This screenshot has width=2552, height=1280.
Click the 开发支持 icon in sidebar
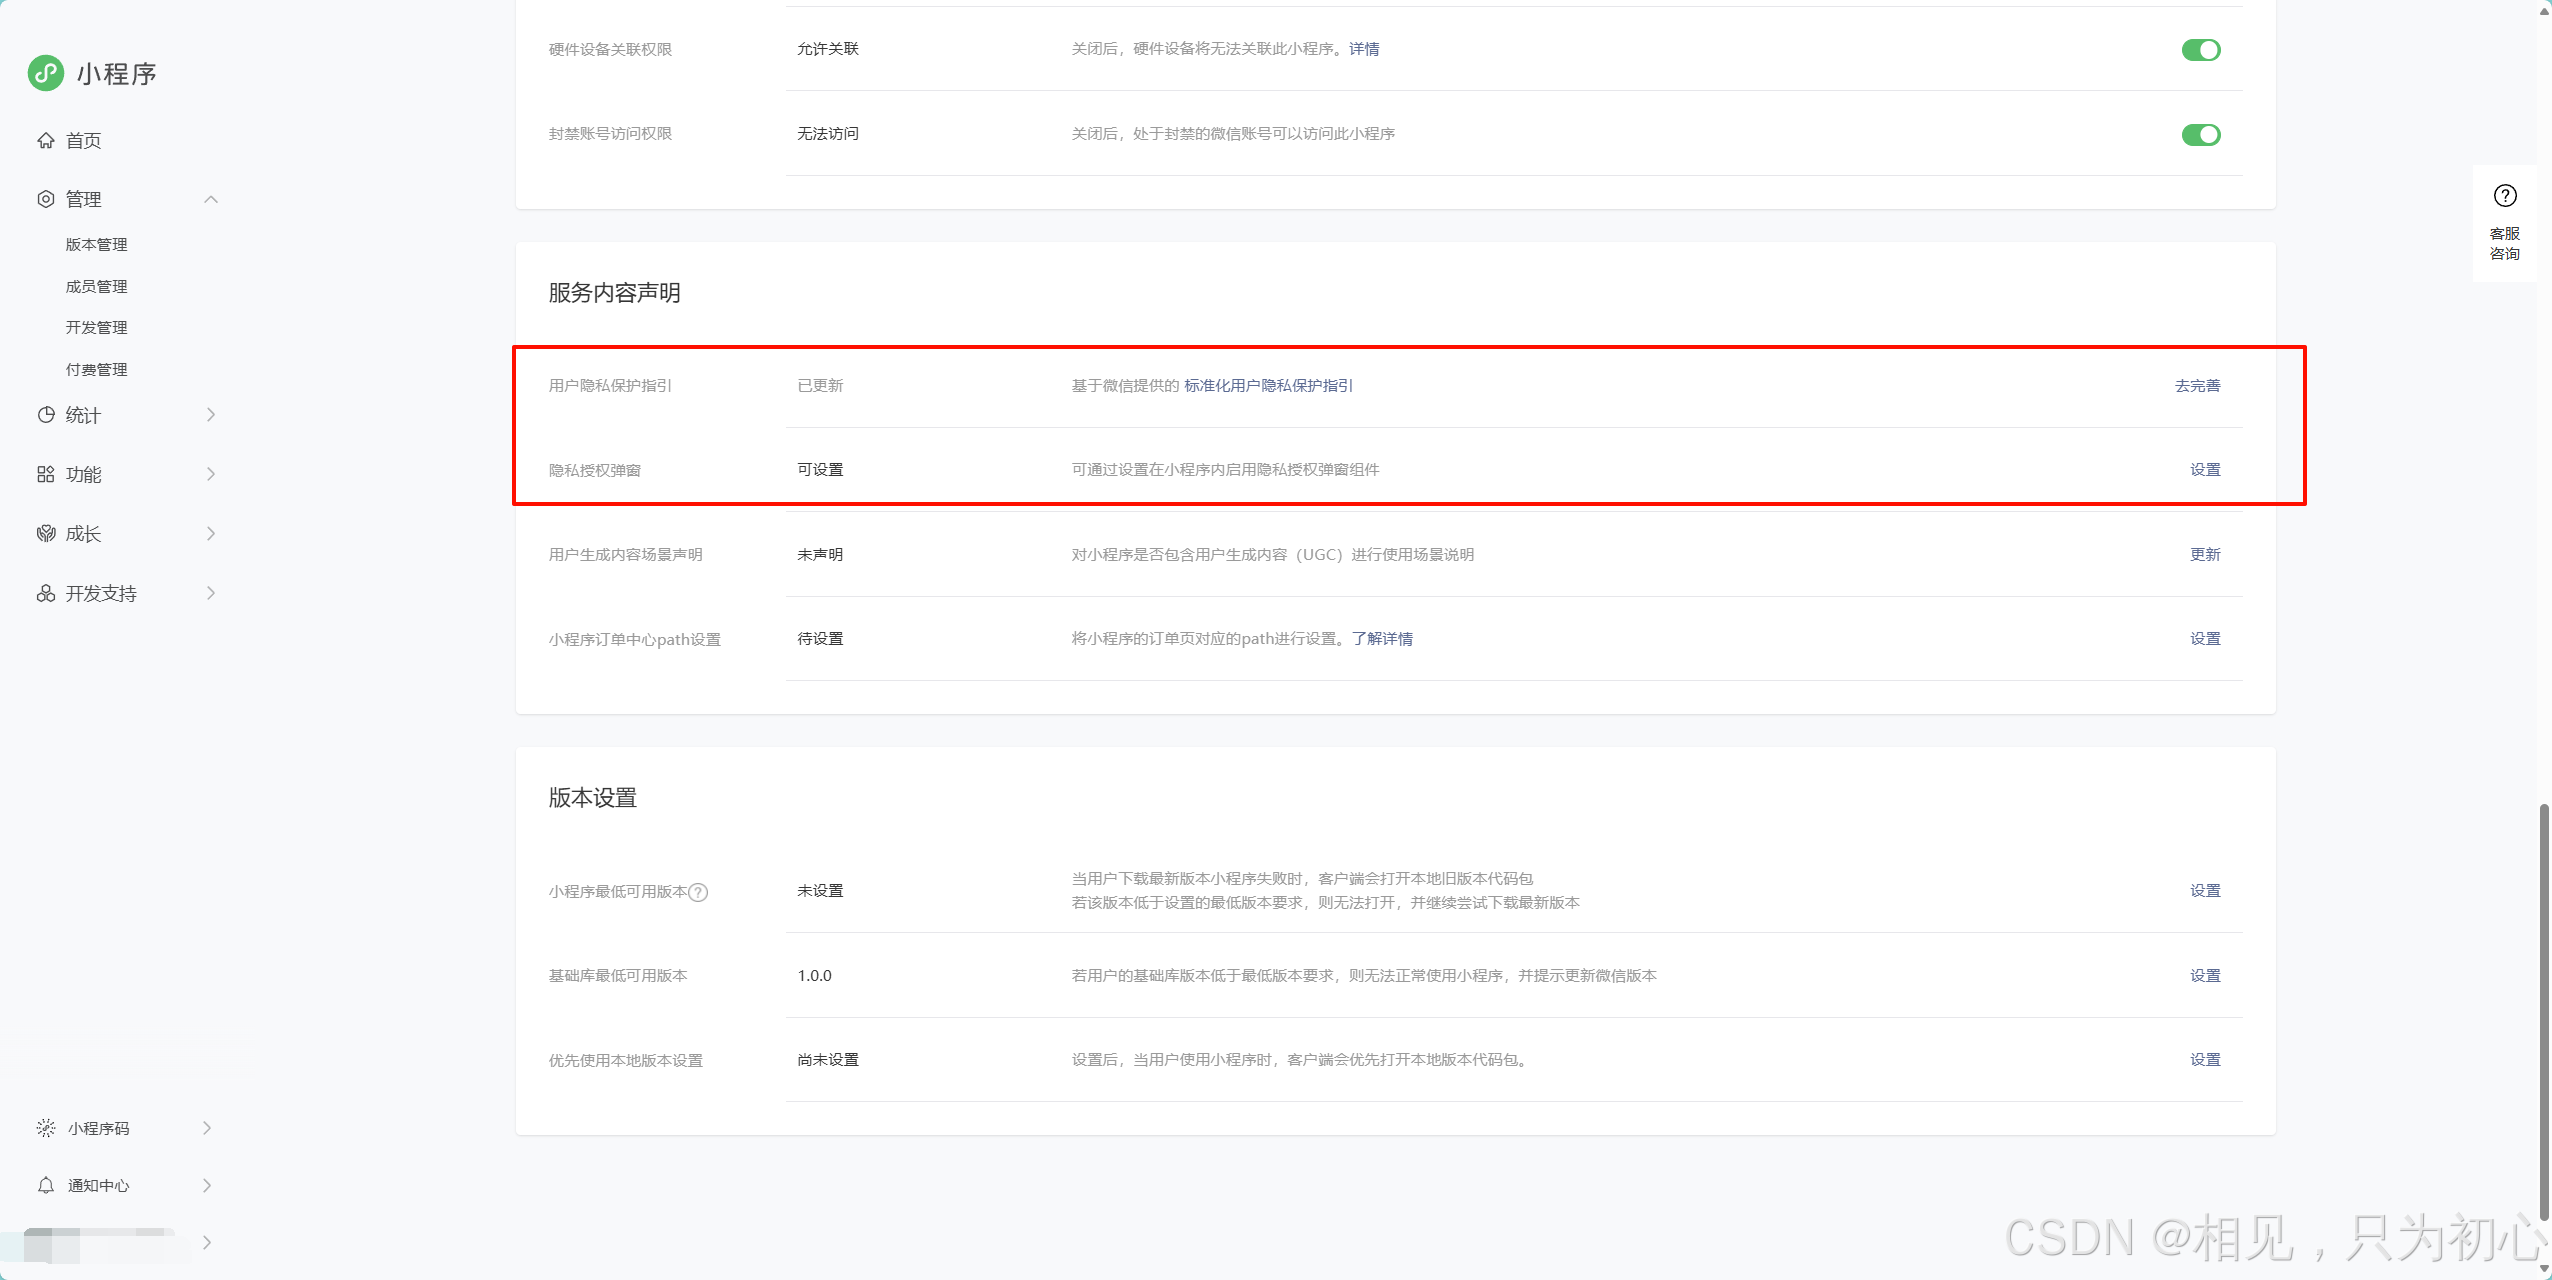[x=46, y=593]
